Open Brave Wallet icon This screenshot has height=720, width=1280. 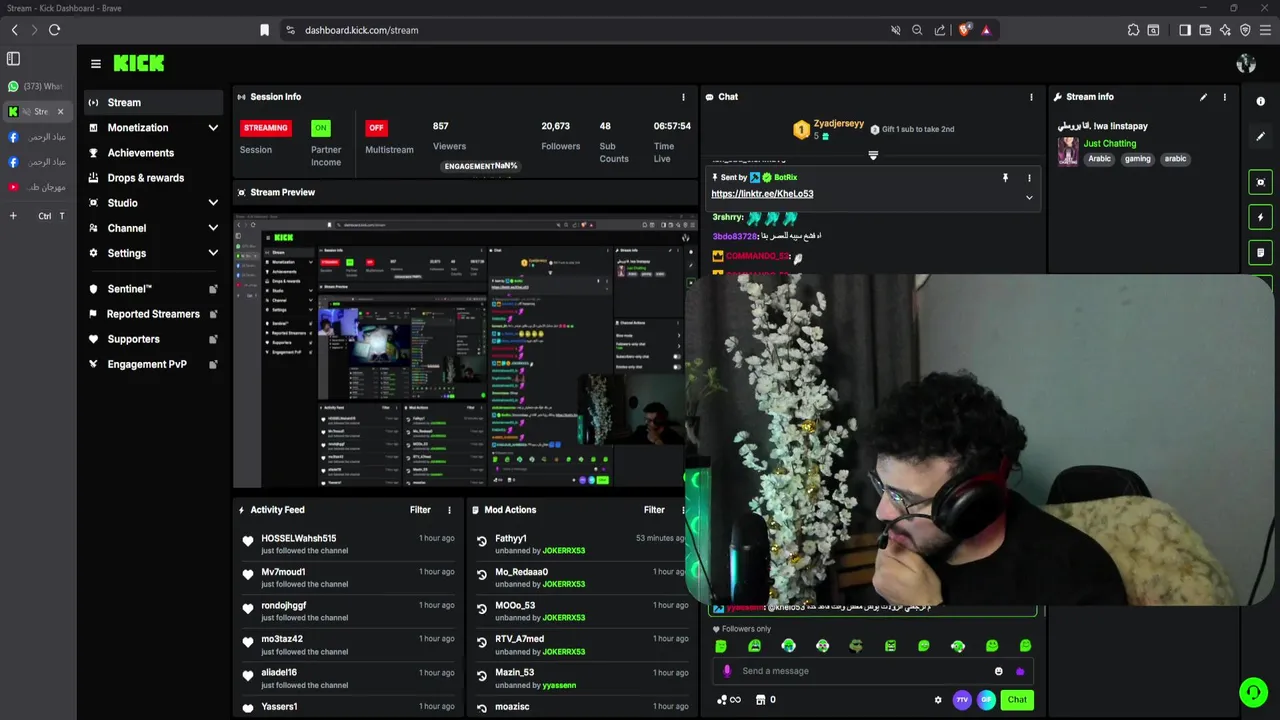(x=1205, y=30)
